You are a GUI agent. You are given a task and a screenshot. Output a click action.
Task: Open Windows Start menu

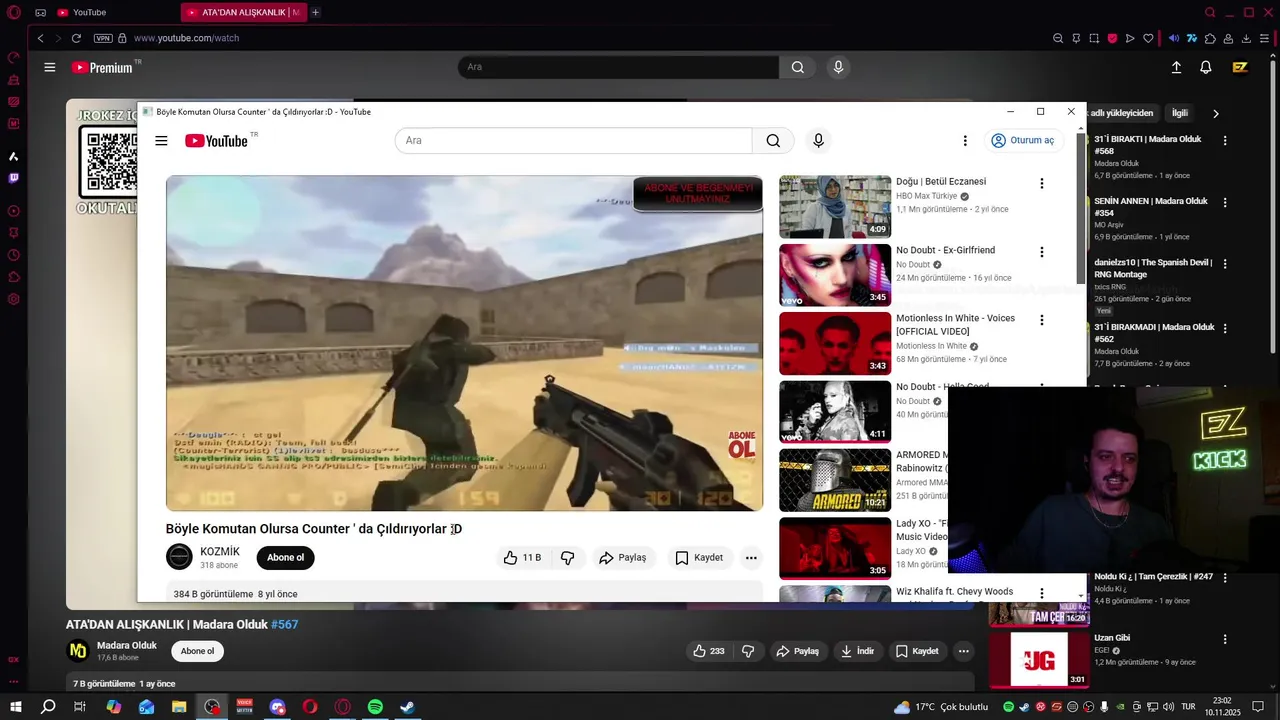point(16,707)
